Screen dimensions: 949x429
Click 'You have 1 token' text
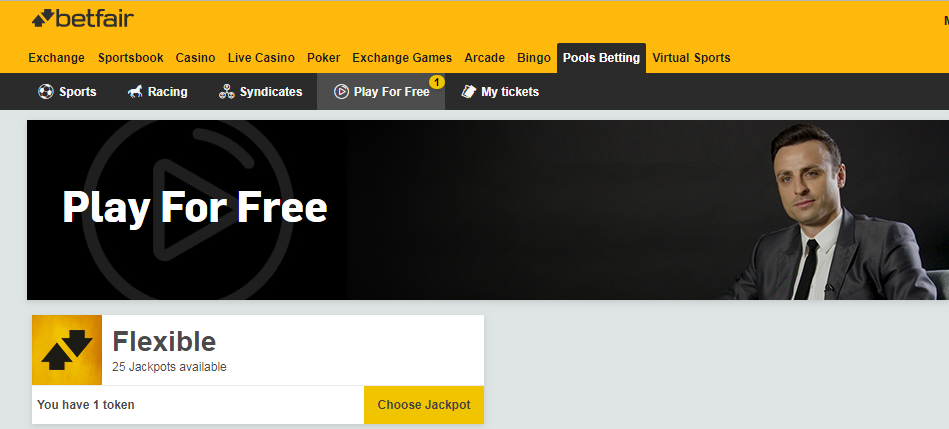click(86, 405)
